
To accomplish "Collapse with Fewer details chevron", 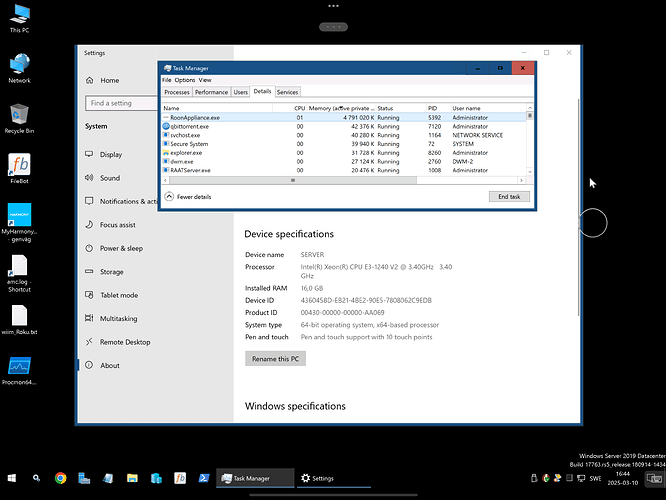I will 169,196.
